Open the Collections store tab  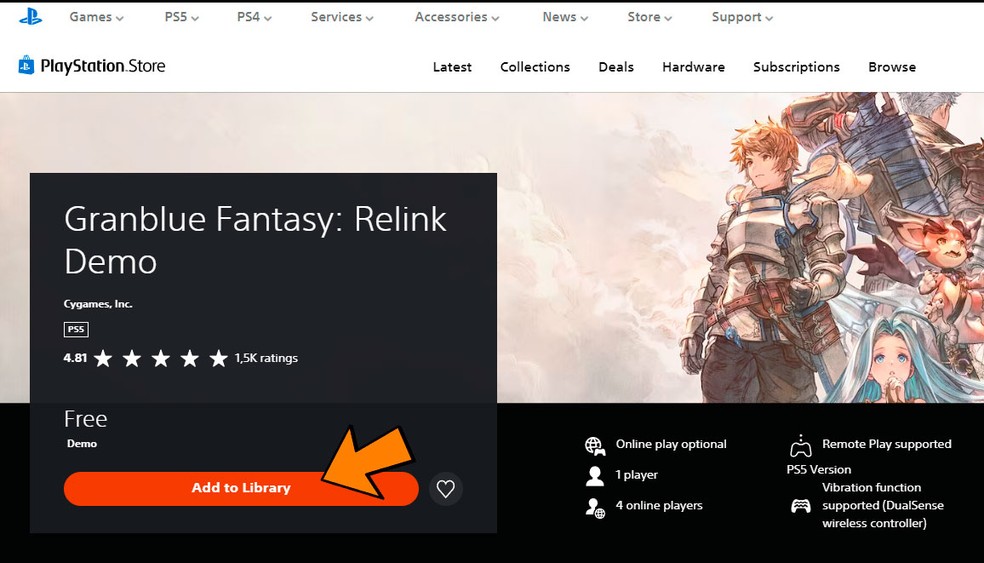(535, 67)
